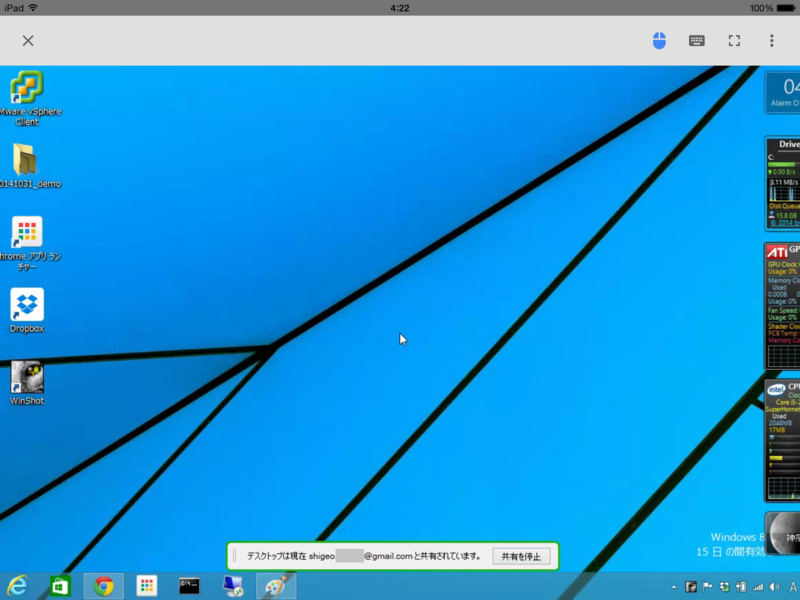The width and height of the screenshot is (800, 600).
Task: Open Action Center flag icon
Action: 707,587
